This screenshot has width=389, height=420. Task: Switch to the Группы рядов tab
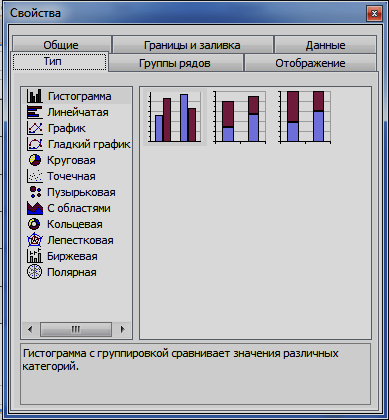pos(175,63)
